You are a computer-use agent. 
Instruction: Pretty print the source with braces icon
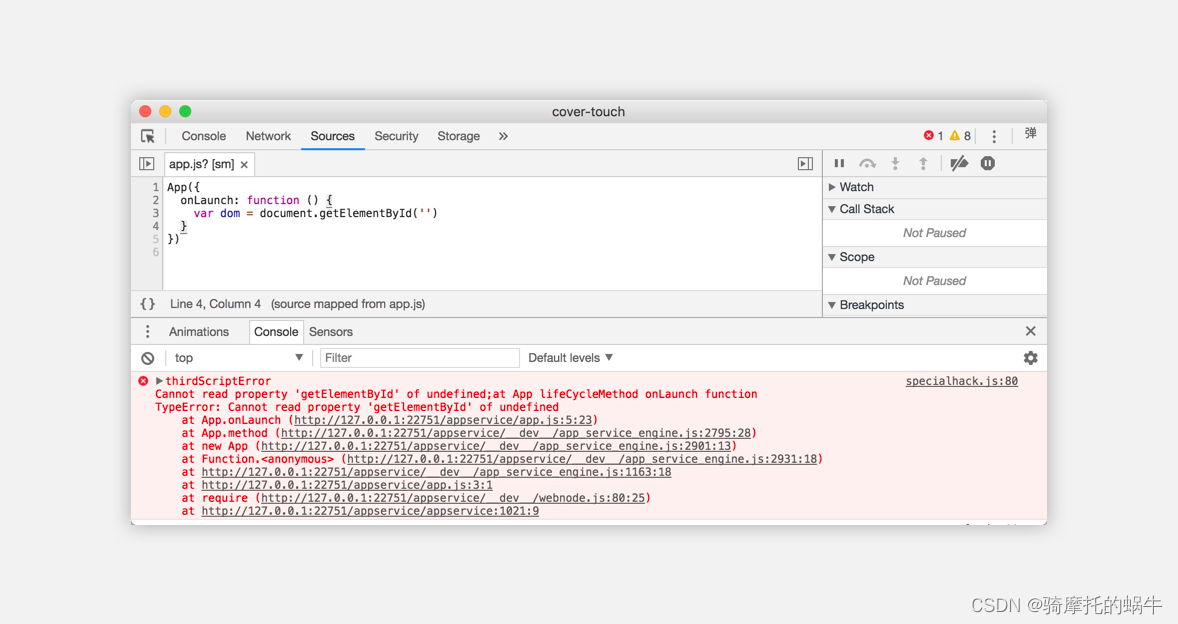point(148,304)
